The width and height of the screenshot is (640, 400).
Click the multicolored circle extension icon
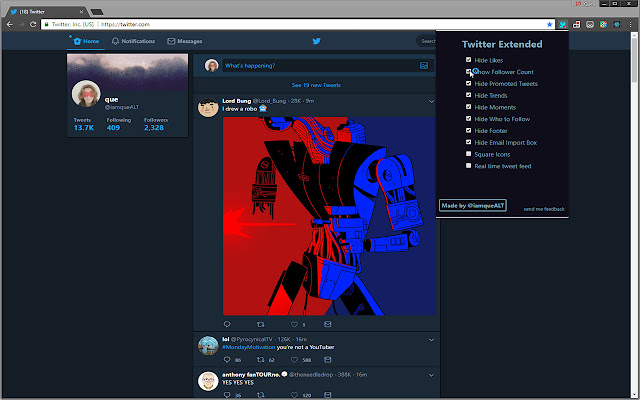pos(603,24)
